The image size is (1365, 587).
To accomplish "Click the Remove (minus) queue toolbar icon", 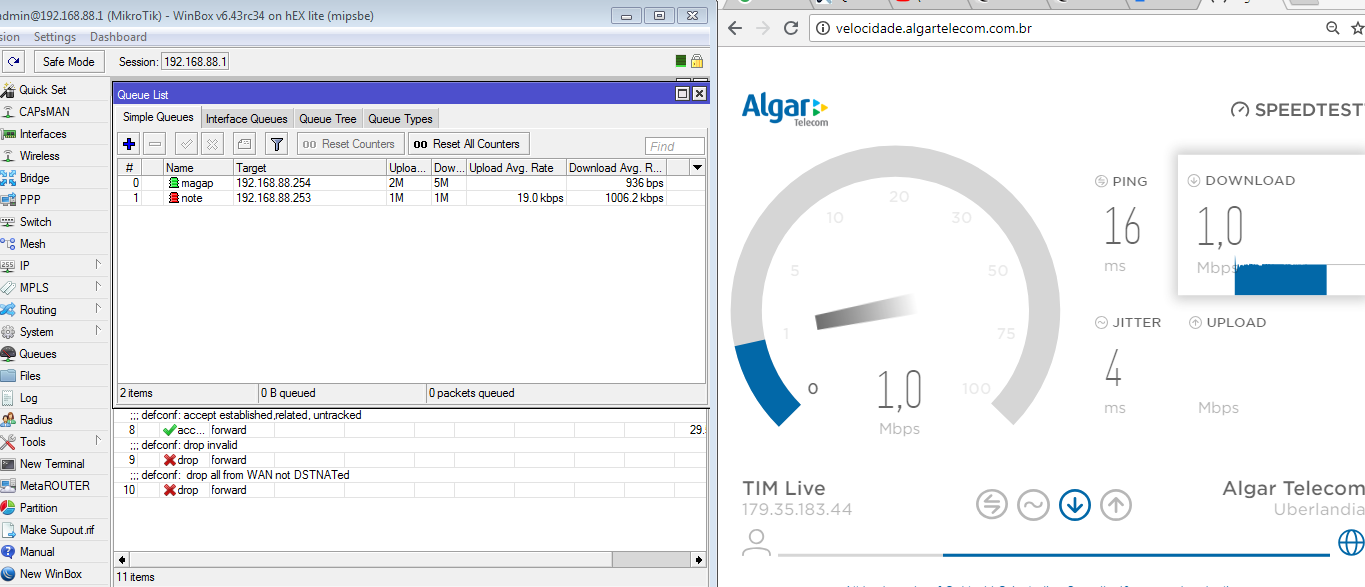I will click(154, 144).
